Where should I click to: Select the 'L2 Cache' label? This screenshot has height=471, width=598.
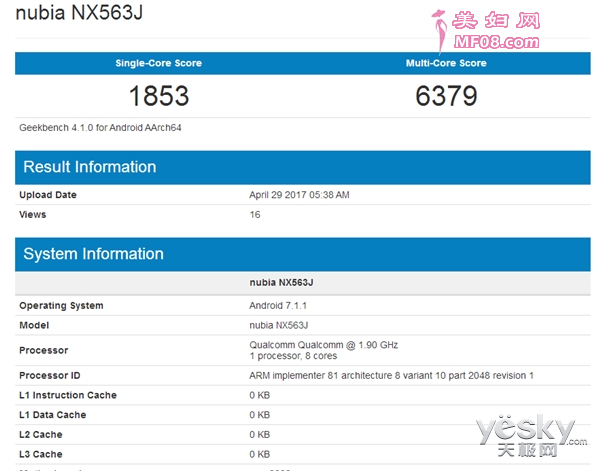[40, 435]
